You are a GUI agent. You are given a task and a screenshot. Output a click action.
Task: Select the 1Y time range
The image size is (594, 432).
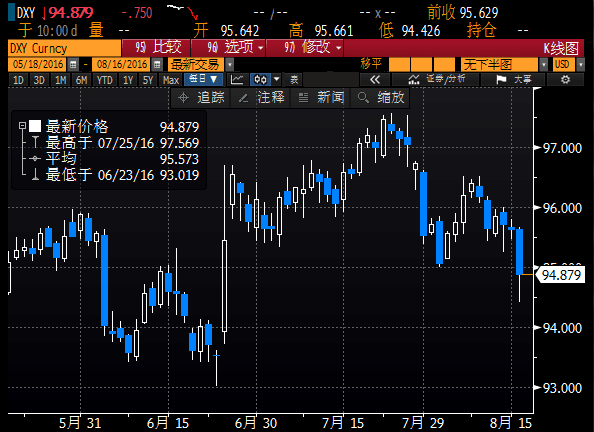(x=128, y=80)
